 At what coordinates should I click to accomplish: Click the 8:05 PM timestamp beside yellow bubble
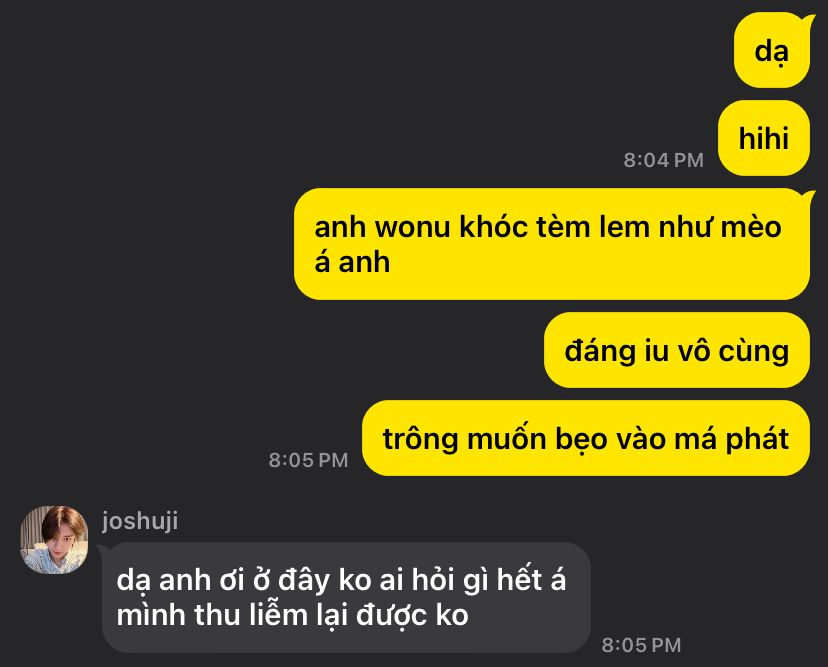pos(308,460)
